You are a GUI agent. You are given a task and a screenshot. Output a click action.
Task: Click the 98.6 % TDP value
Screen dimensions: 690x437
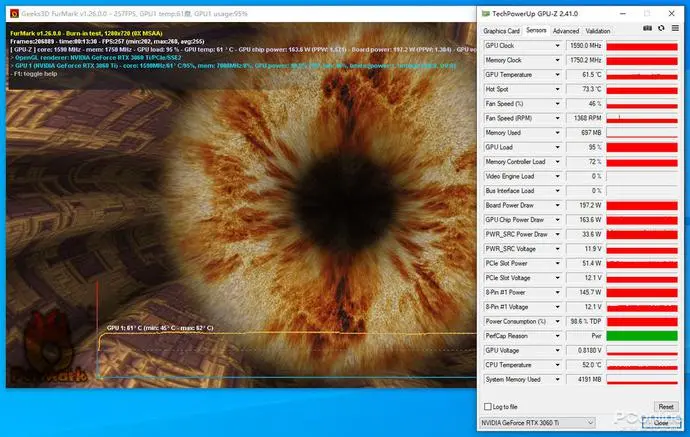(585, 322)
